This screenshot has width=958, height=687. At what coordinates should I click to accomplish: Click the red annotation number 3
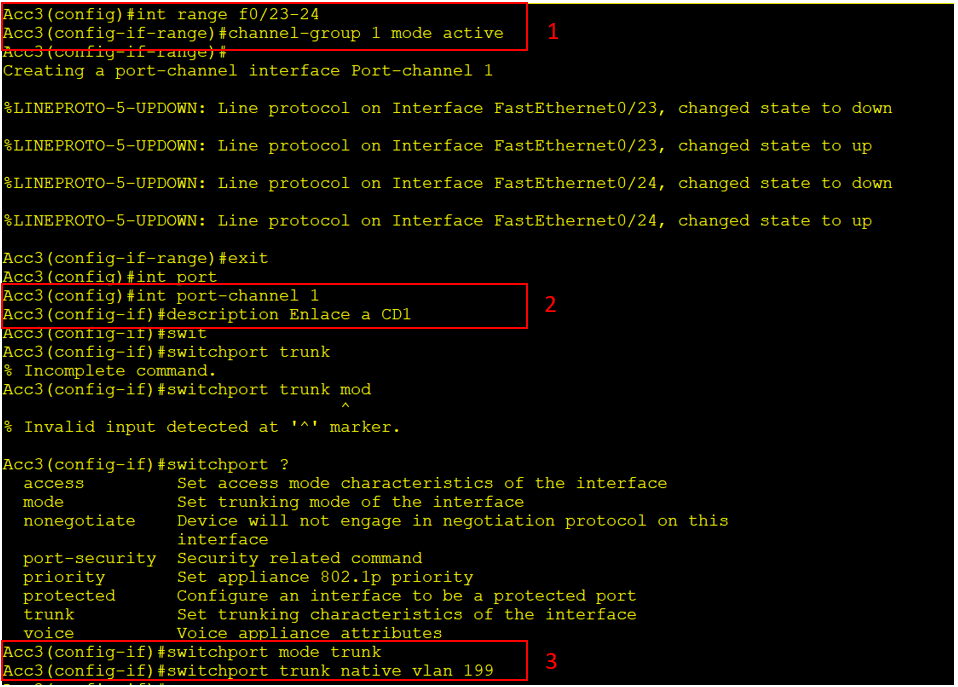click(550, 661)
